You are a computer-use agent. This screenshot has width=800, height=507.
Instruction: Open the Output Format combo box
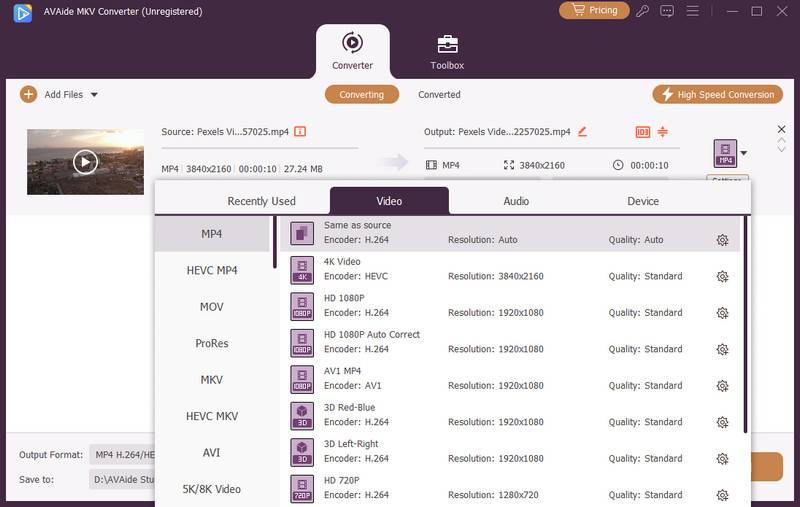(122, 454)
